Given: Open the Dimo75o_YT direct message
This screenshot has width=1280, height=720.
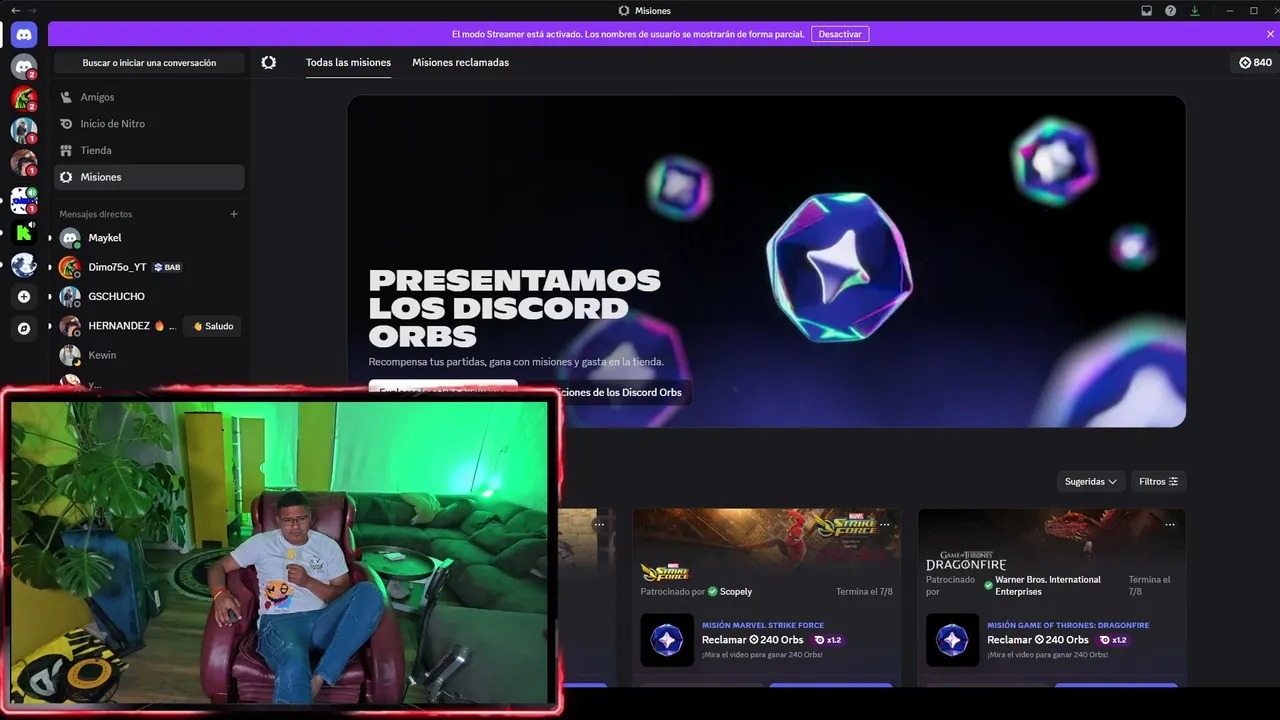Looking at the screenshot, I should tap(149, 267).
